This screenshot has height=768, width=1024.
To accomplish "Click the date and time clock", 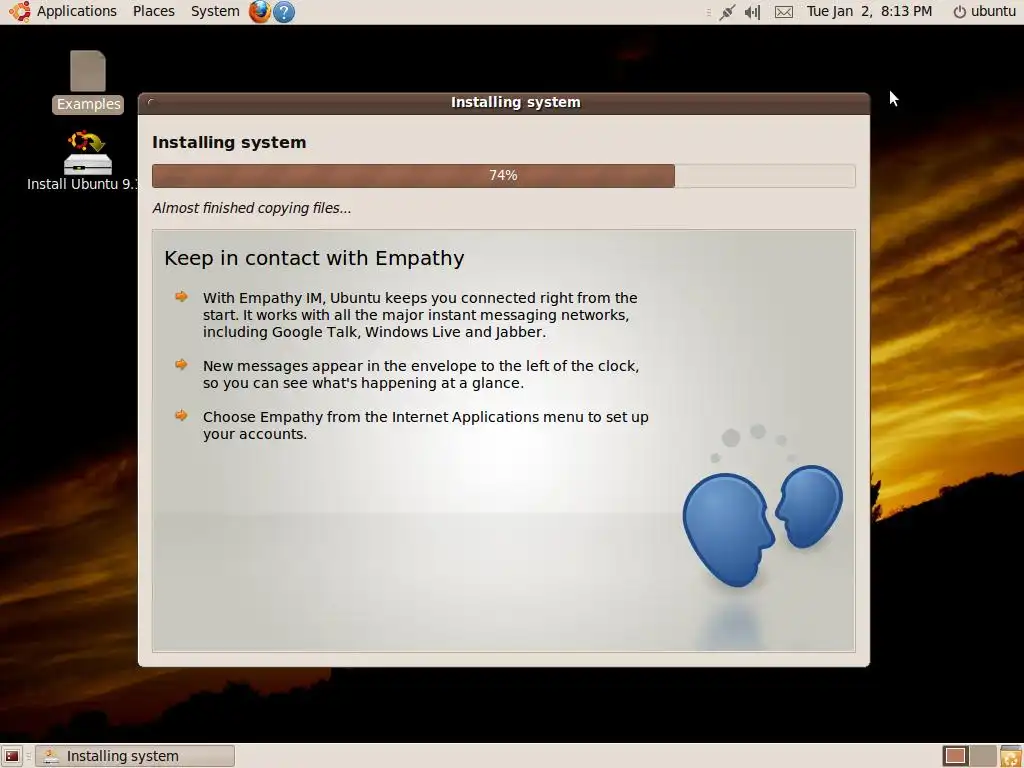I will coord(869,11).
